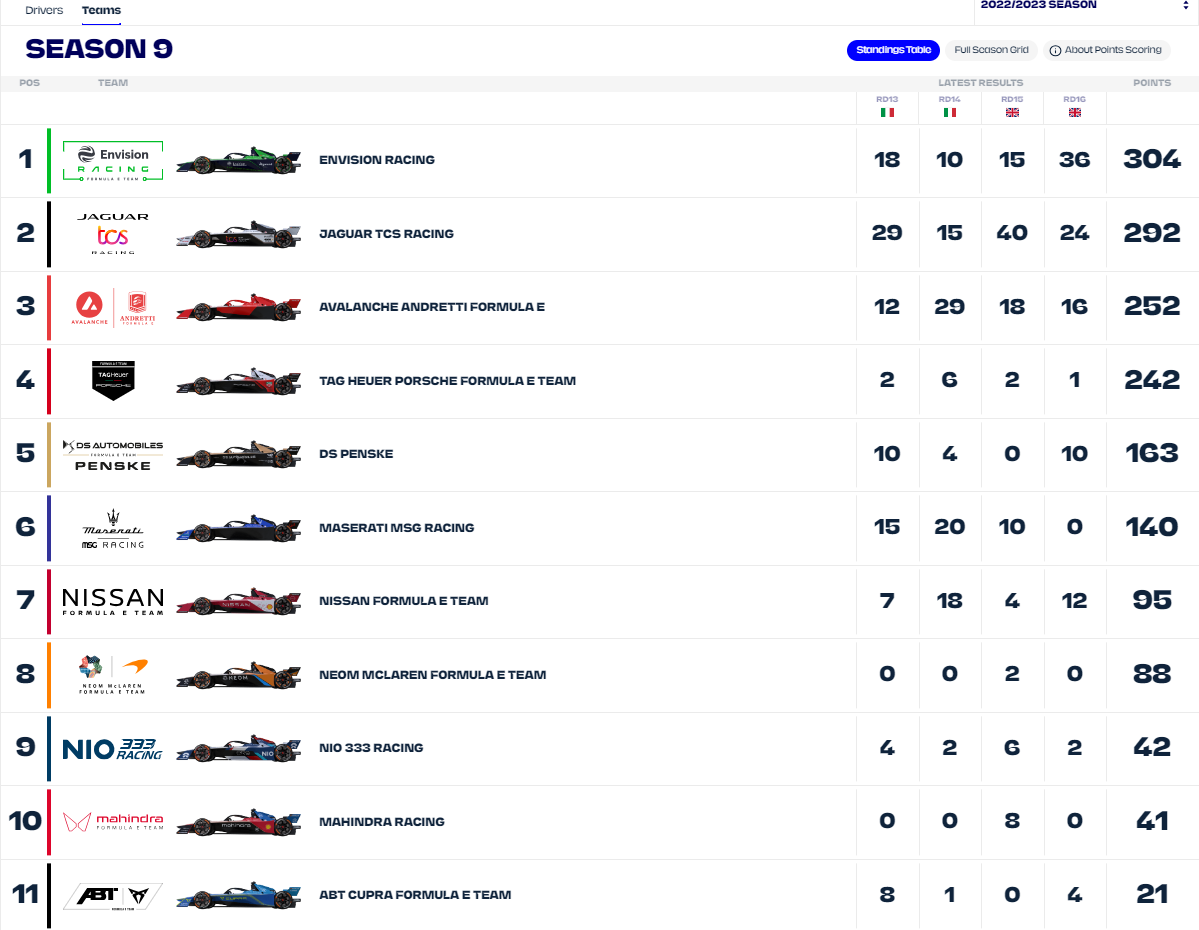Click the RD15 UK flag icon
Image resolution: width=1199 pixels, height=930 pixels.
[x=1012, y=112]
